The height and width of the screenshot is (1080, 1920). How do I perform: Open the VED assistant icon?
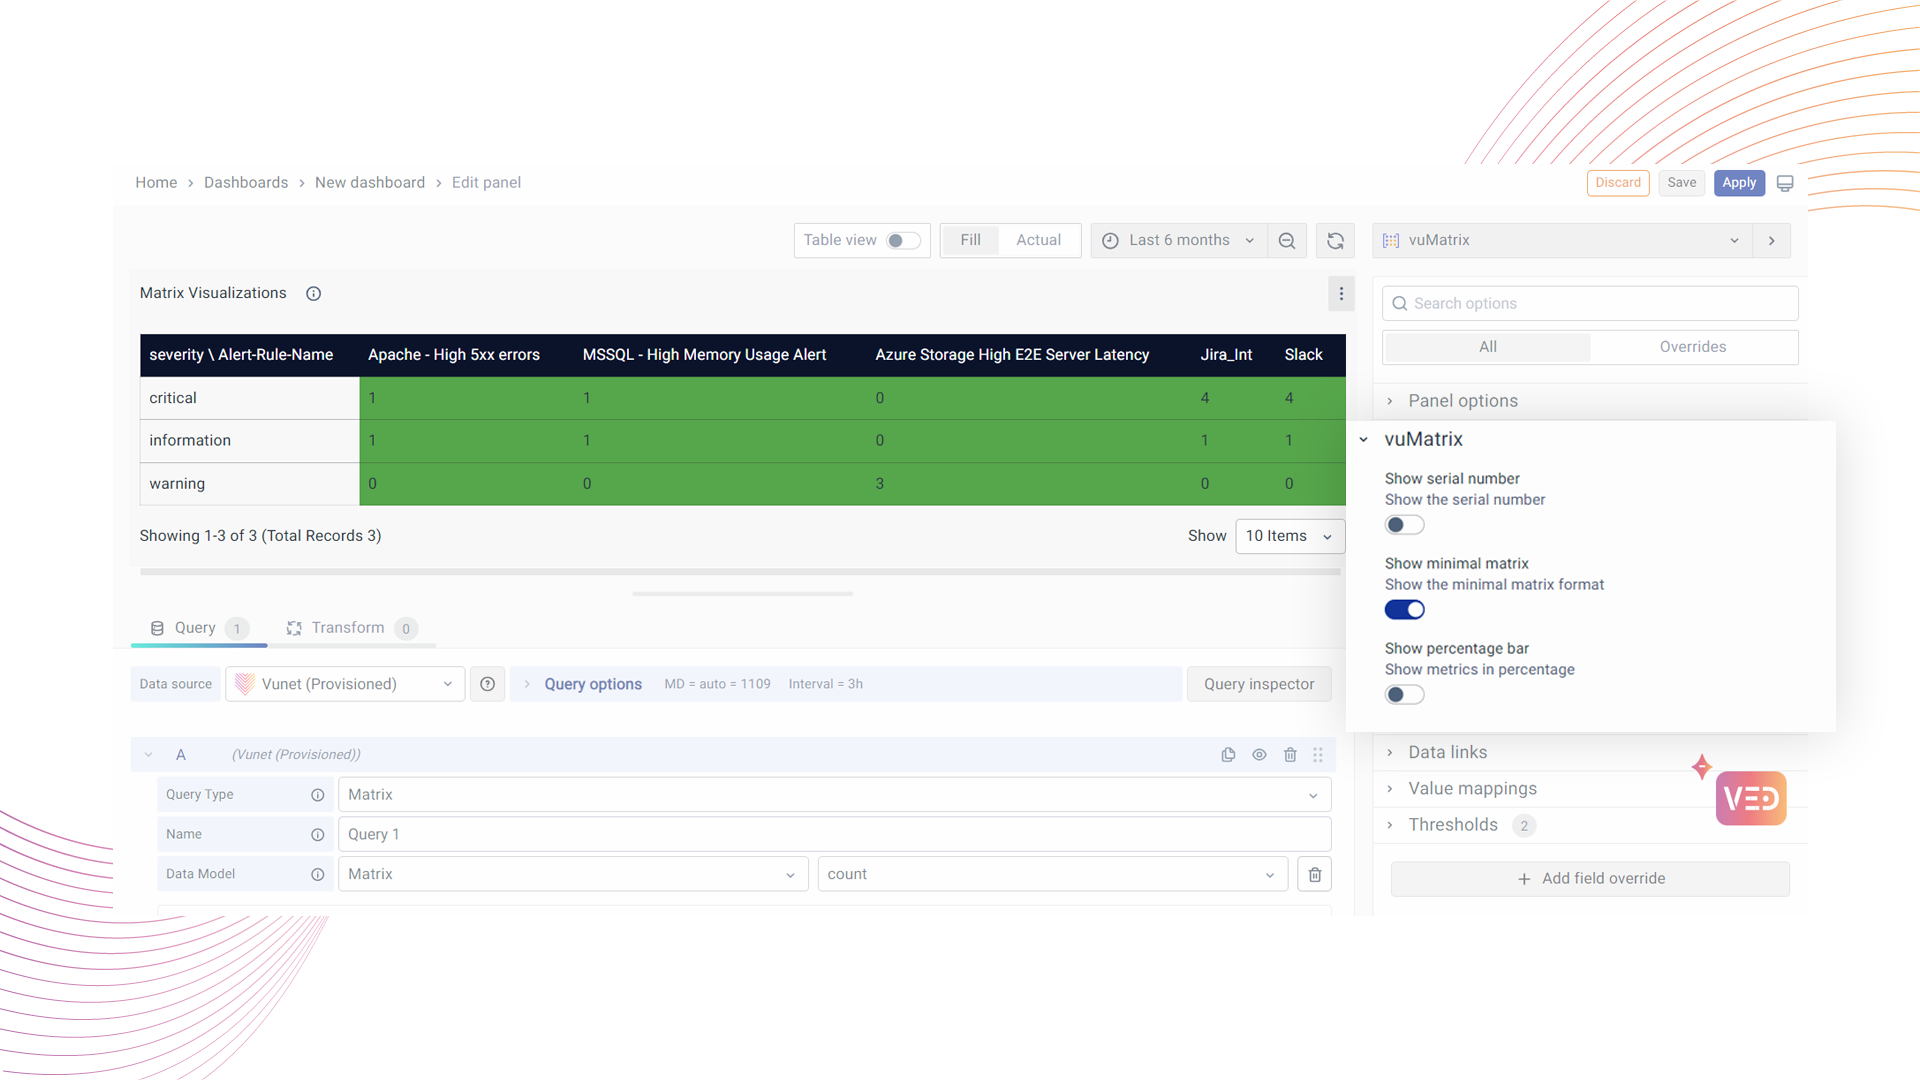(1750, 798)
